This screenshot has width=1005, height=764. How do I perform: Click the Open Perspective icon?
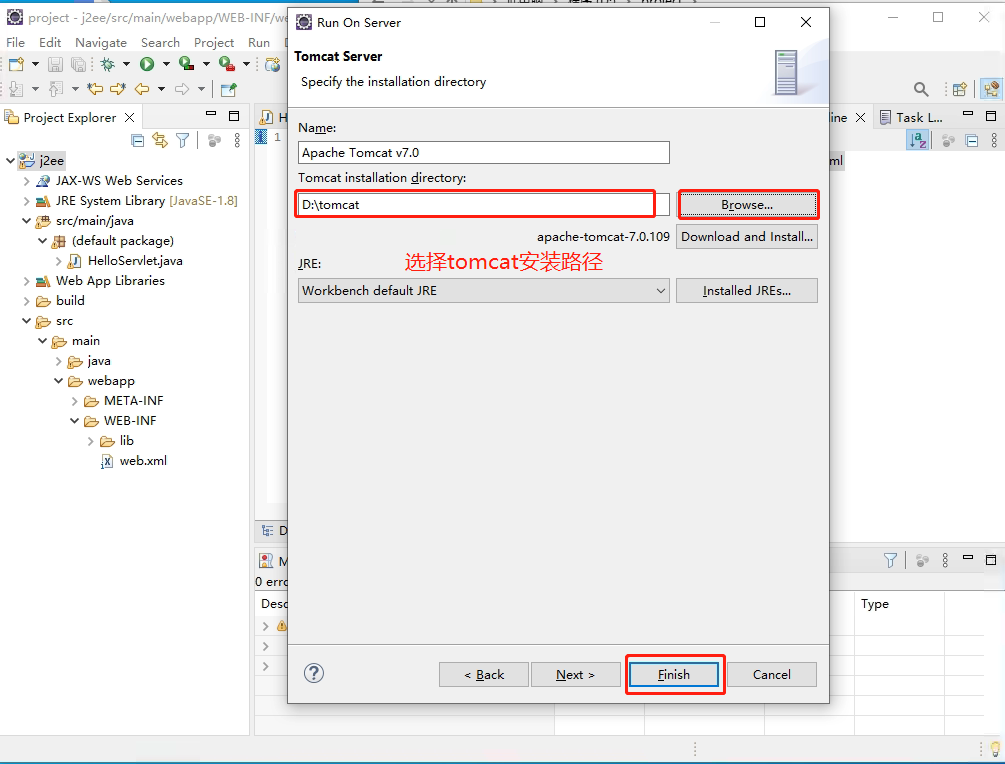coord(959,89)
